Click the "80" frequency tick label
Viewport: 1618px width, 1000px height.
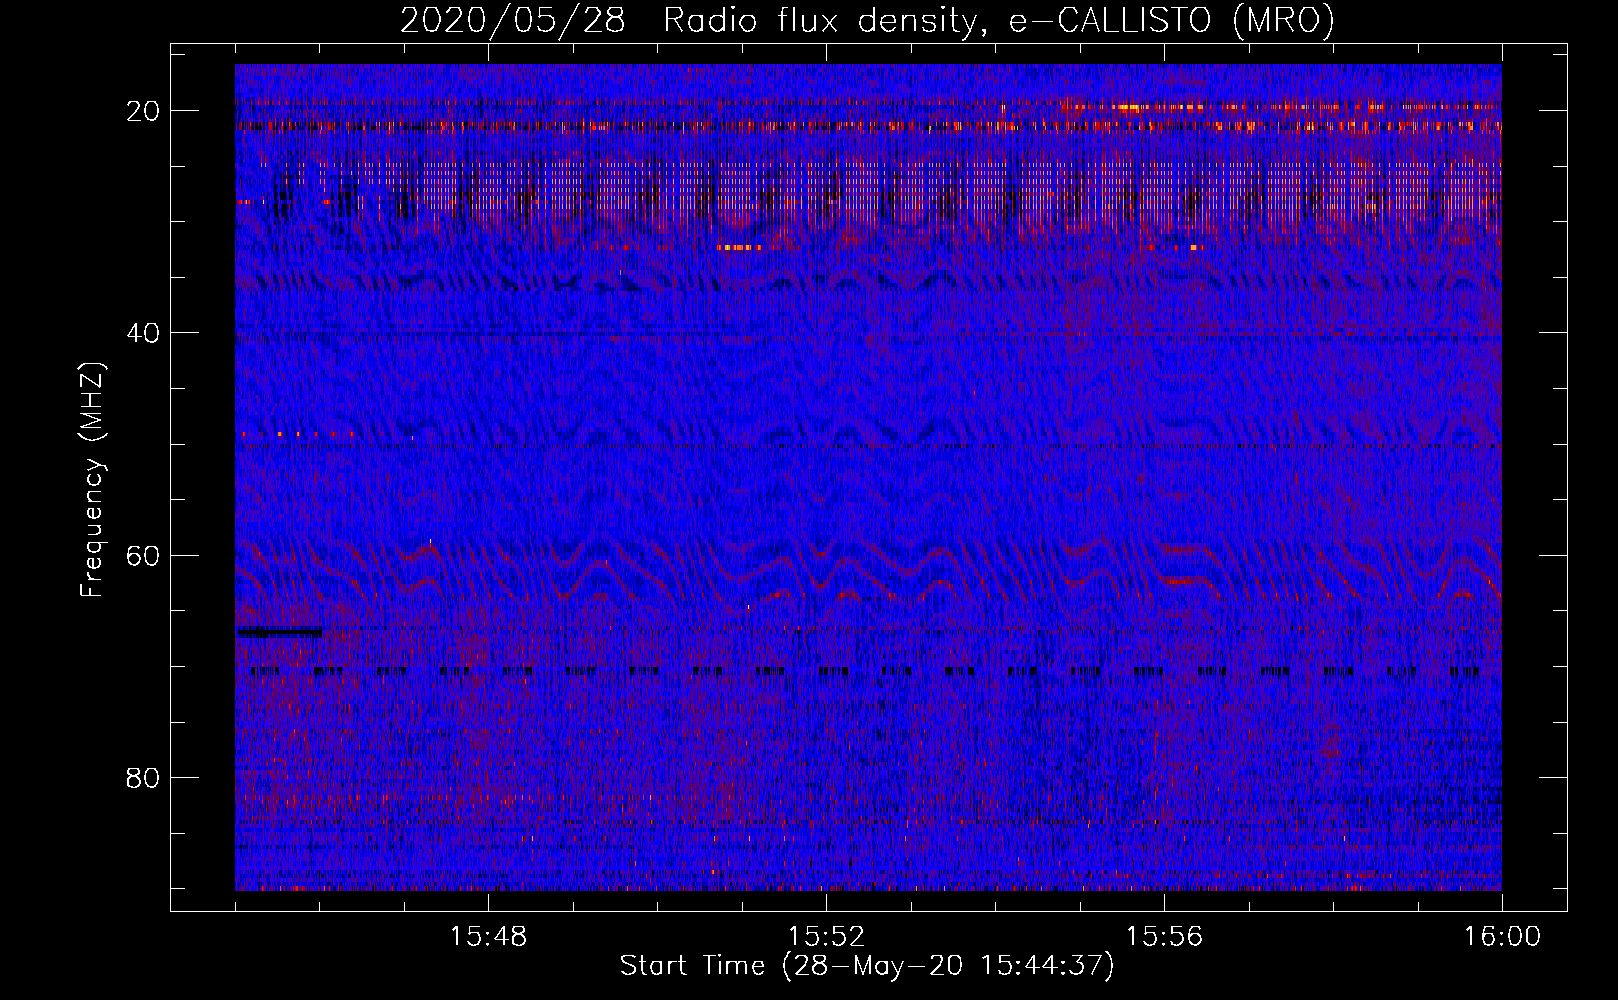144,777
